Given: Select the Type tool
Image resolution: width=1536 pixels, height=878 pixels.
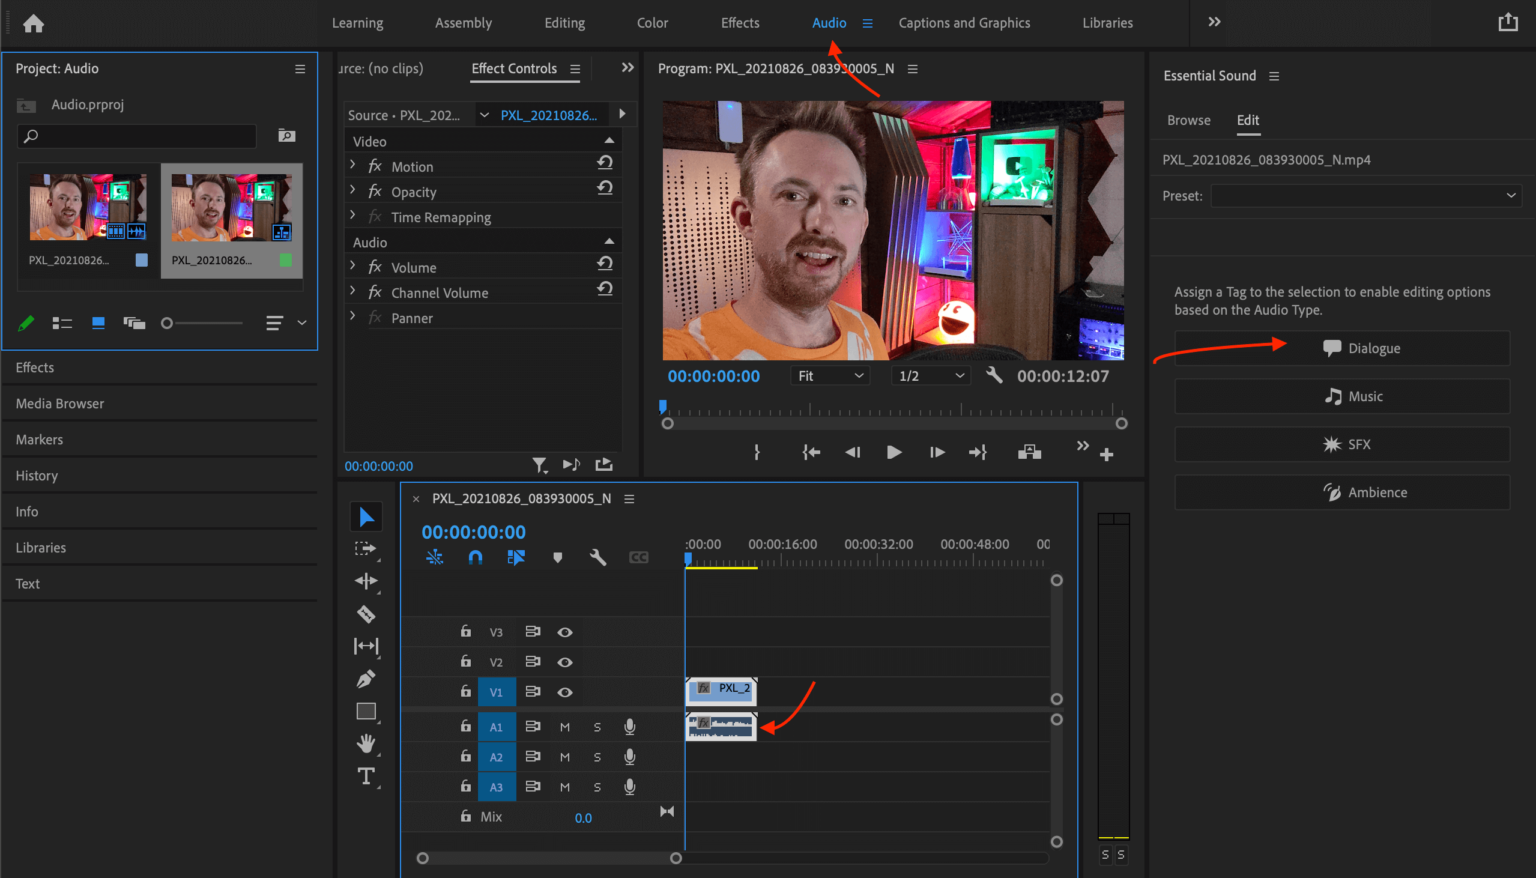Looking at the screenshot, I should click(x=366, y=776).
